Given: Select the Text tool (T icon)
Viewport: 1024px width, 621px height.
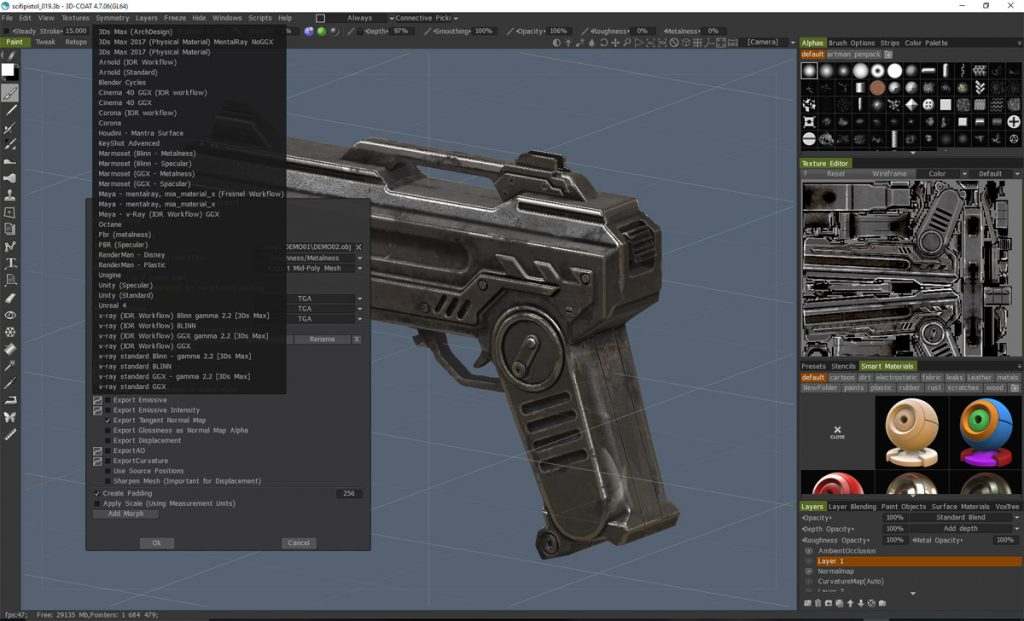Looking at the screenshot, I should coord(10,263).
